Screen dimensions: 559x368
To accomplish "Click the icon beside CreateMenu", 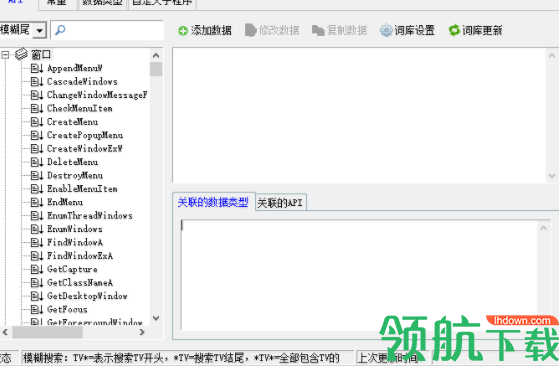I will click(37, 122).
